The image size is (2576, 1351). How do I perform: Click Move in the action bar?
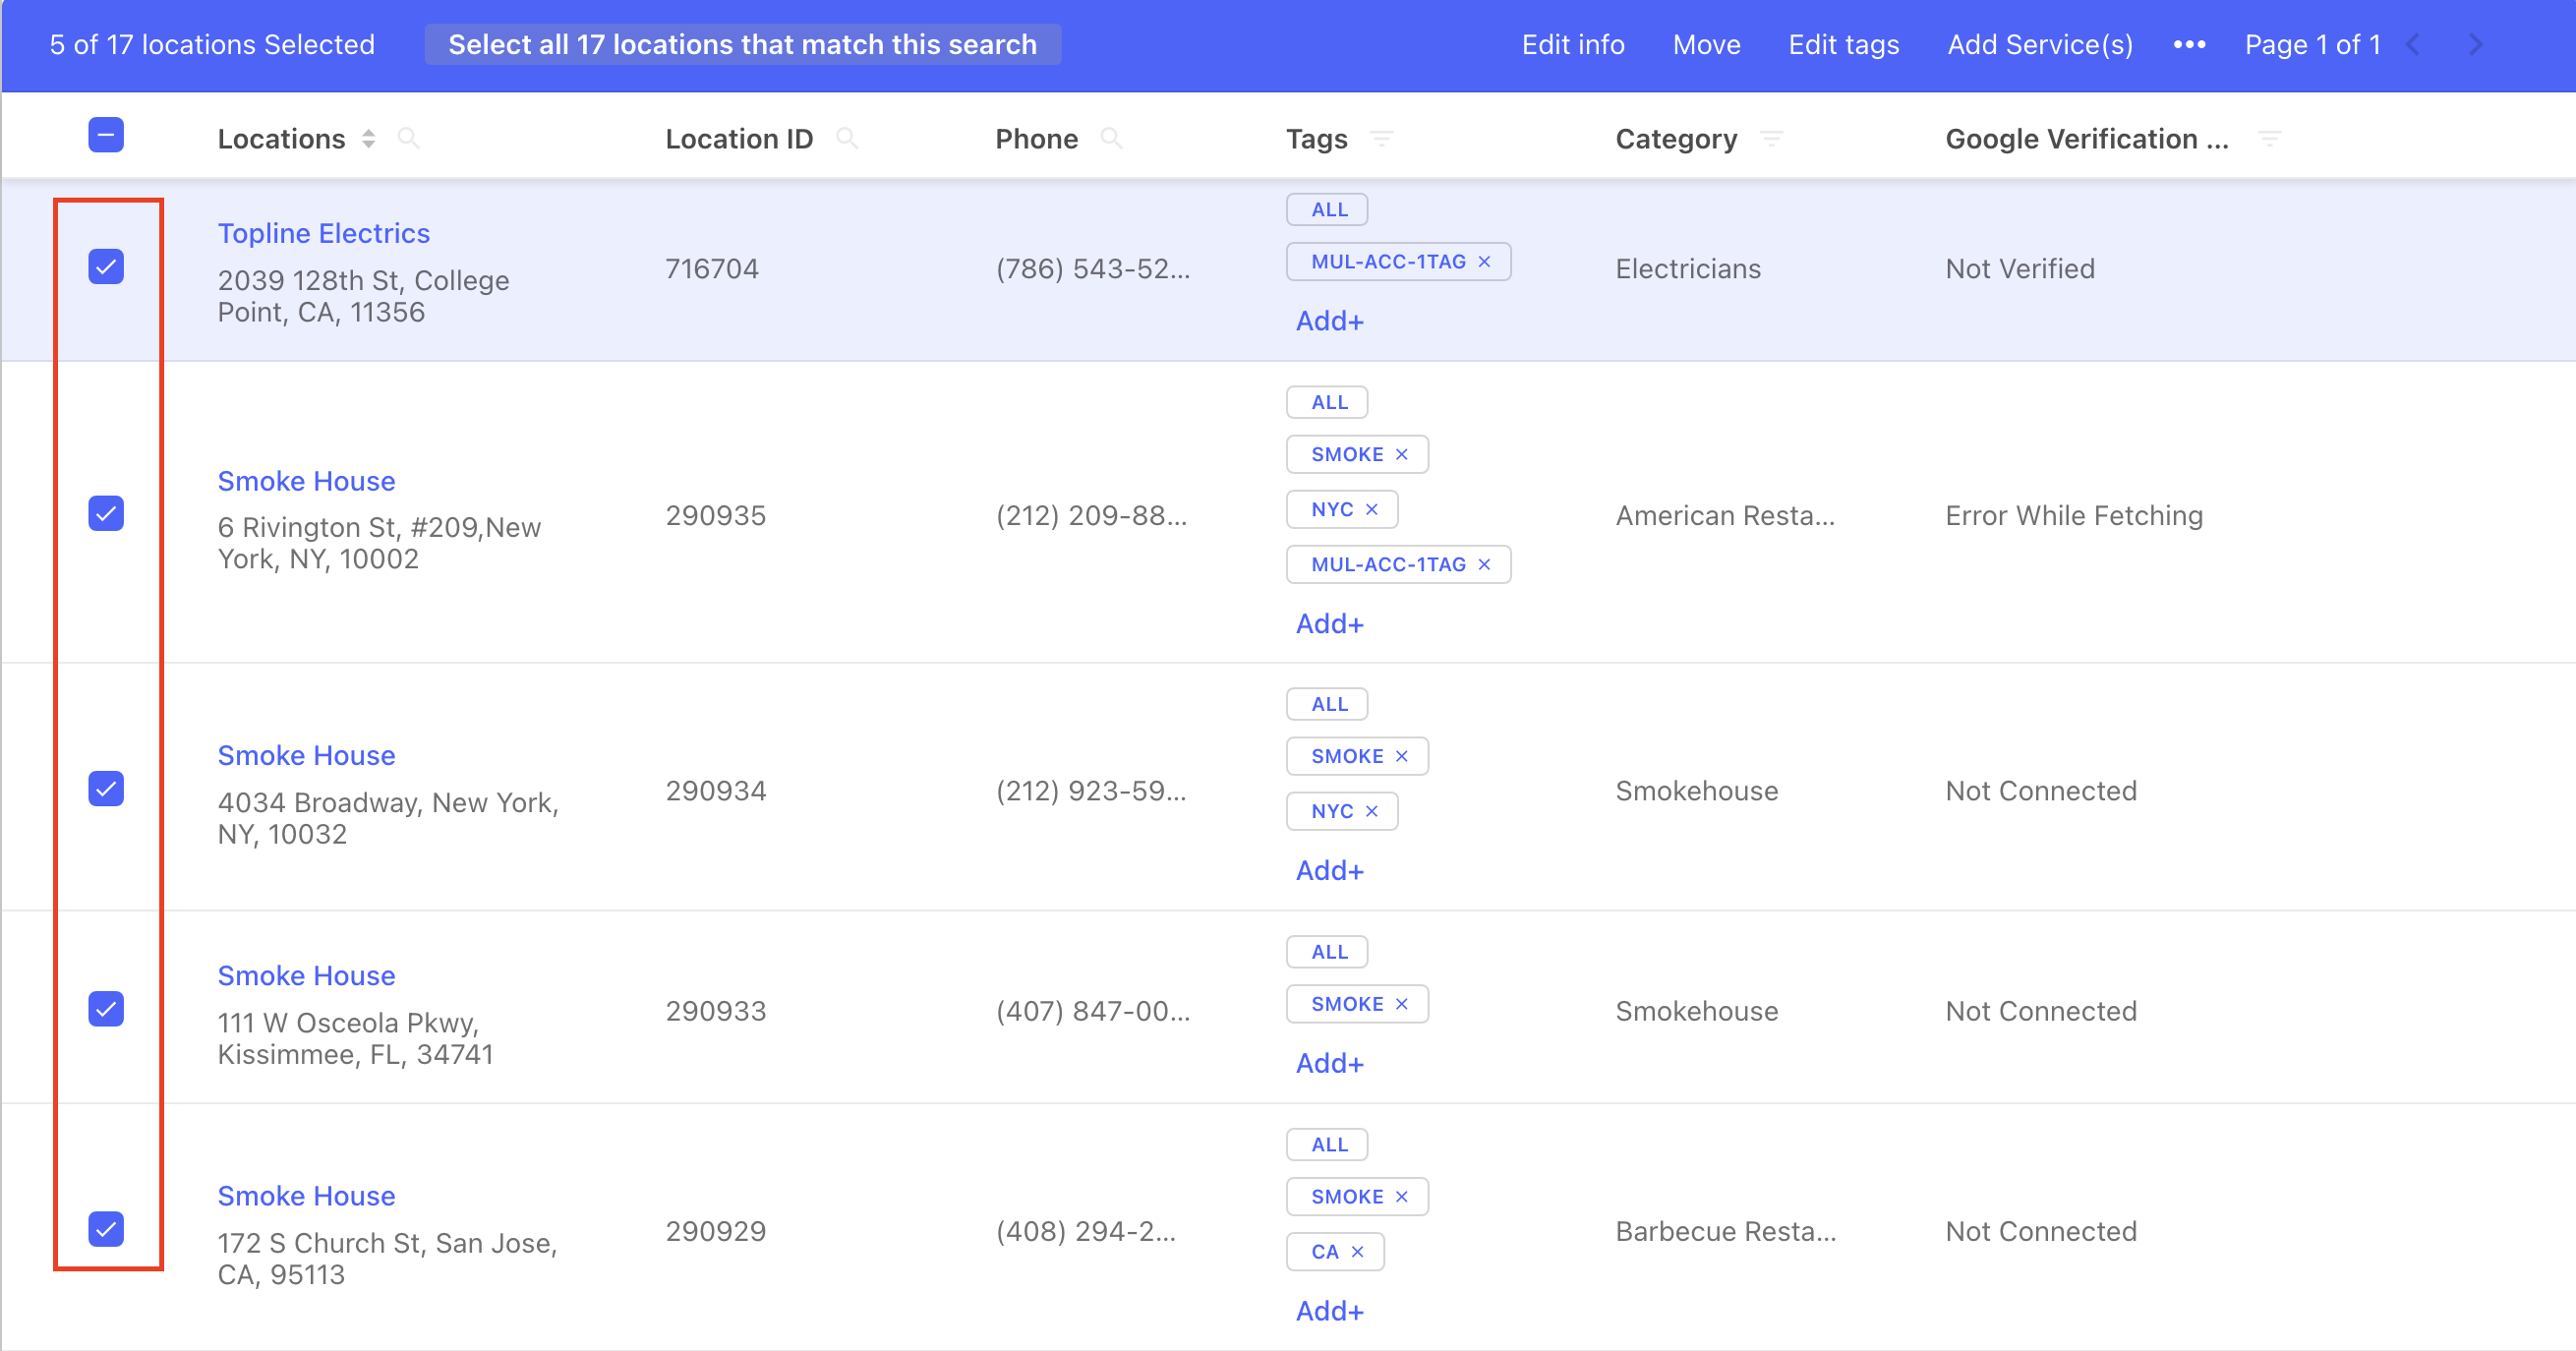1706,45
